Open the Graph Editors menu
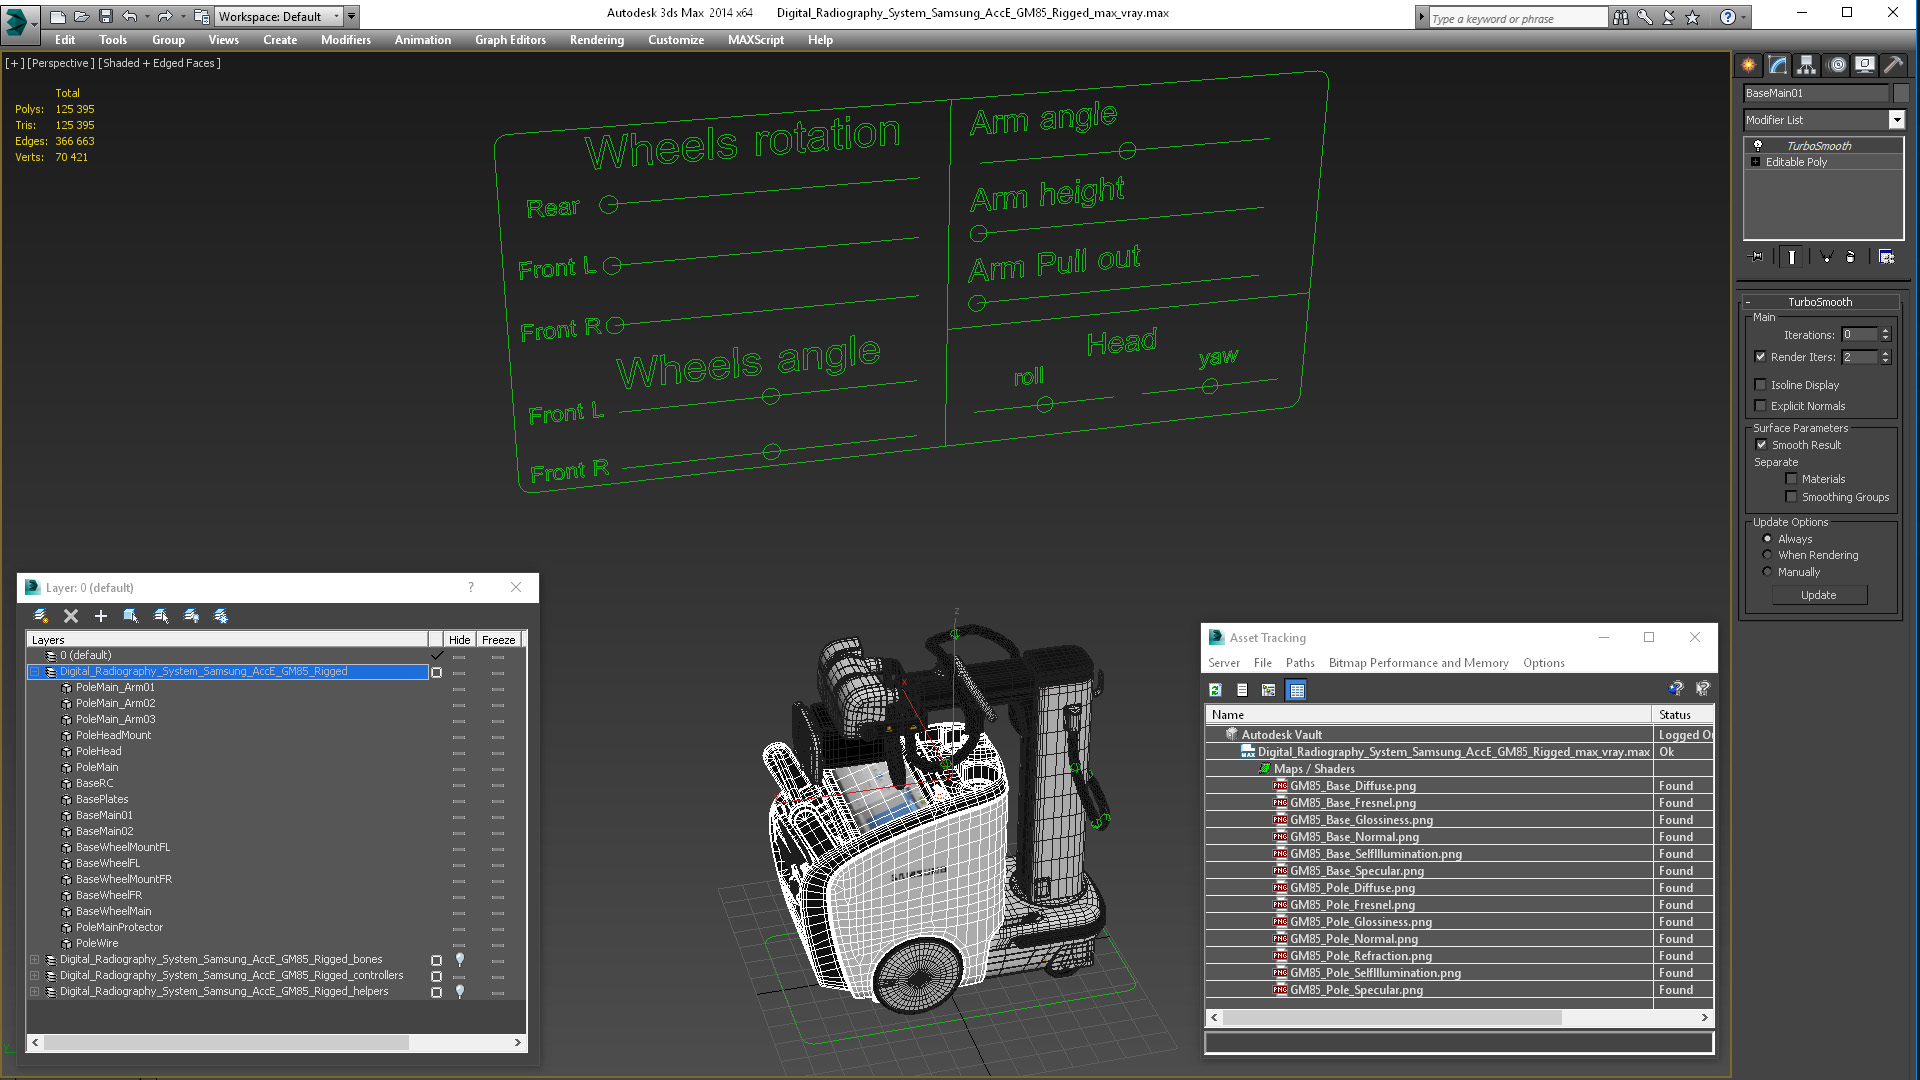 coord(510,40)
